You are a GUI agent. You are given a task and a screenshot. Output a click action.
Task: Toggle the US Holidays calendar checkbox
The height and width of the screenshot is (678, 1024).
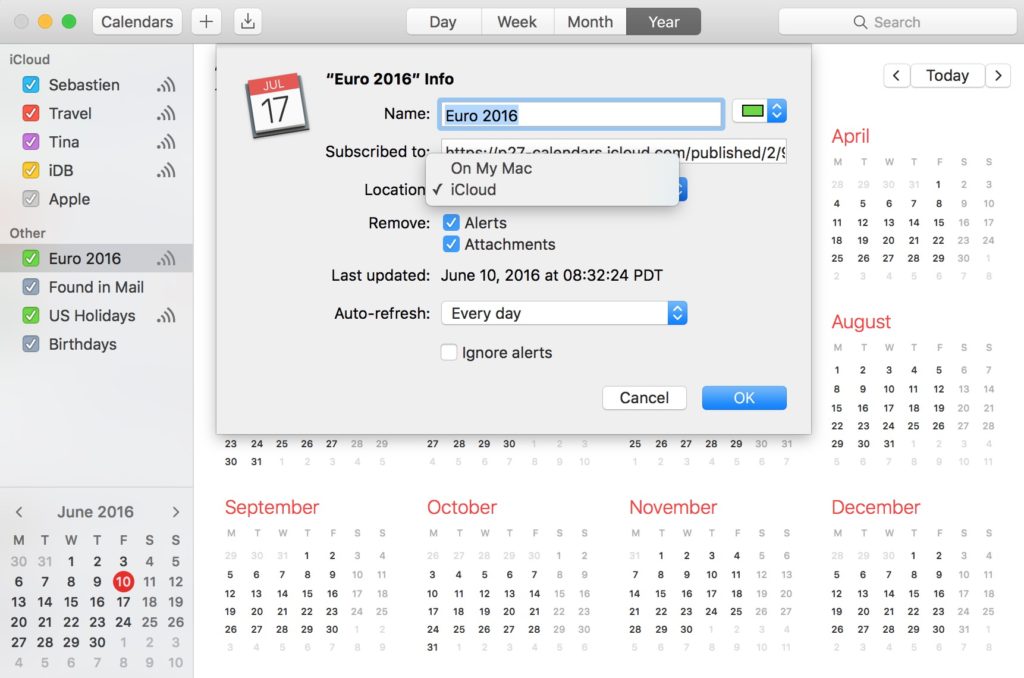(31, 316)
